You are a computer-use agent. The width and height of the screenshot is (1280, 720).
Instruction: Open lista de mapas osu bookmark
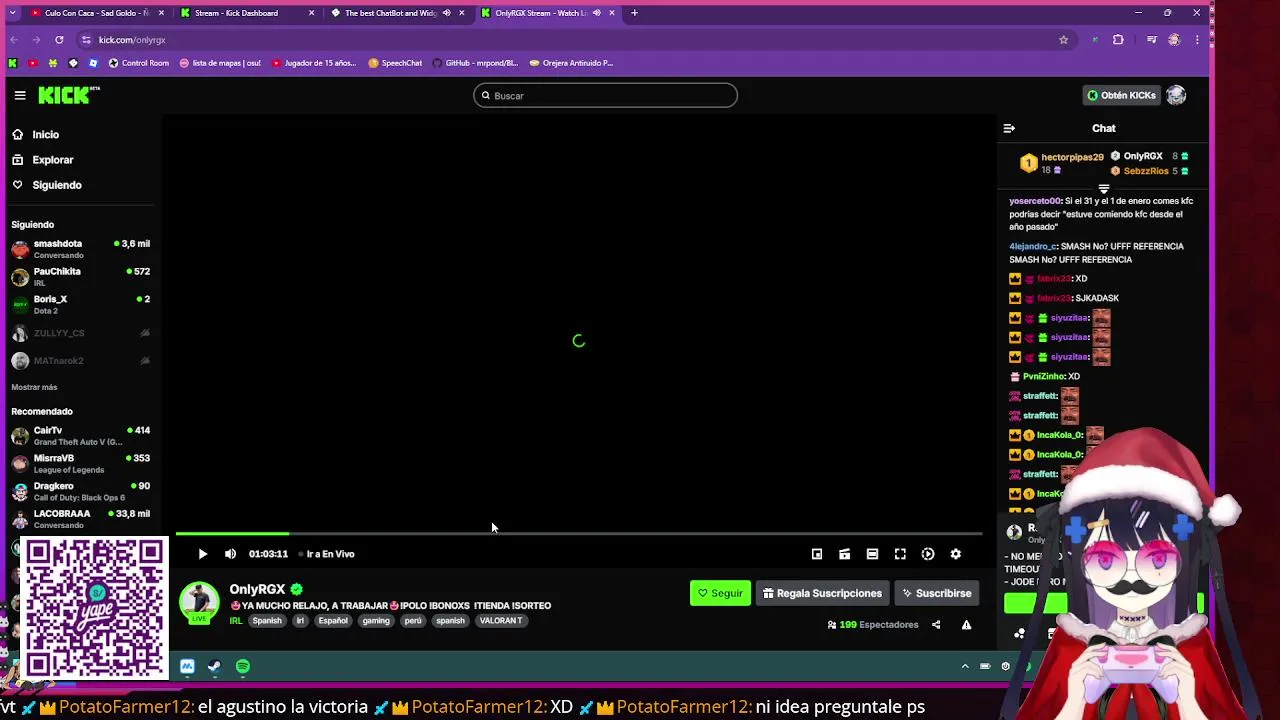[220, 63]
